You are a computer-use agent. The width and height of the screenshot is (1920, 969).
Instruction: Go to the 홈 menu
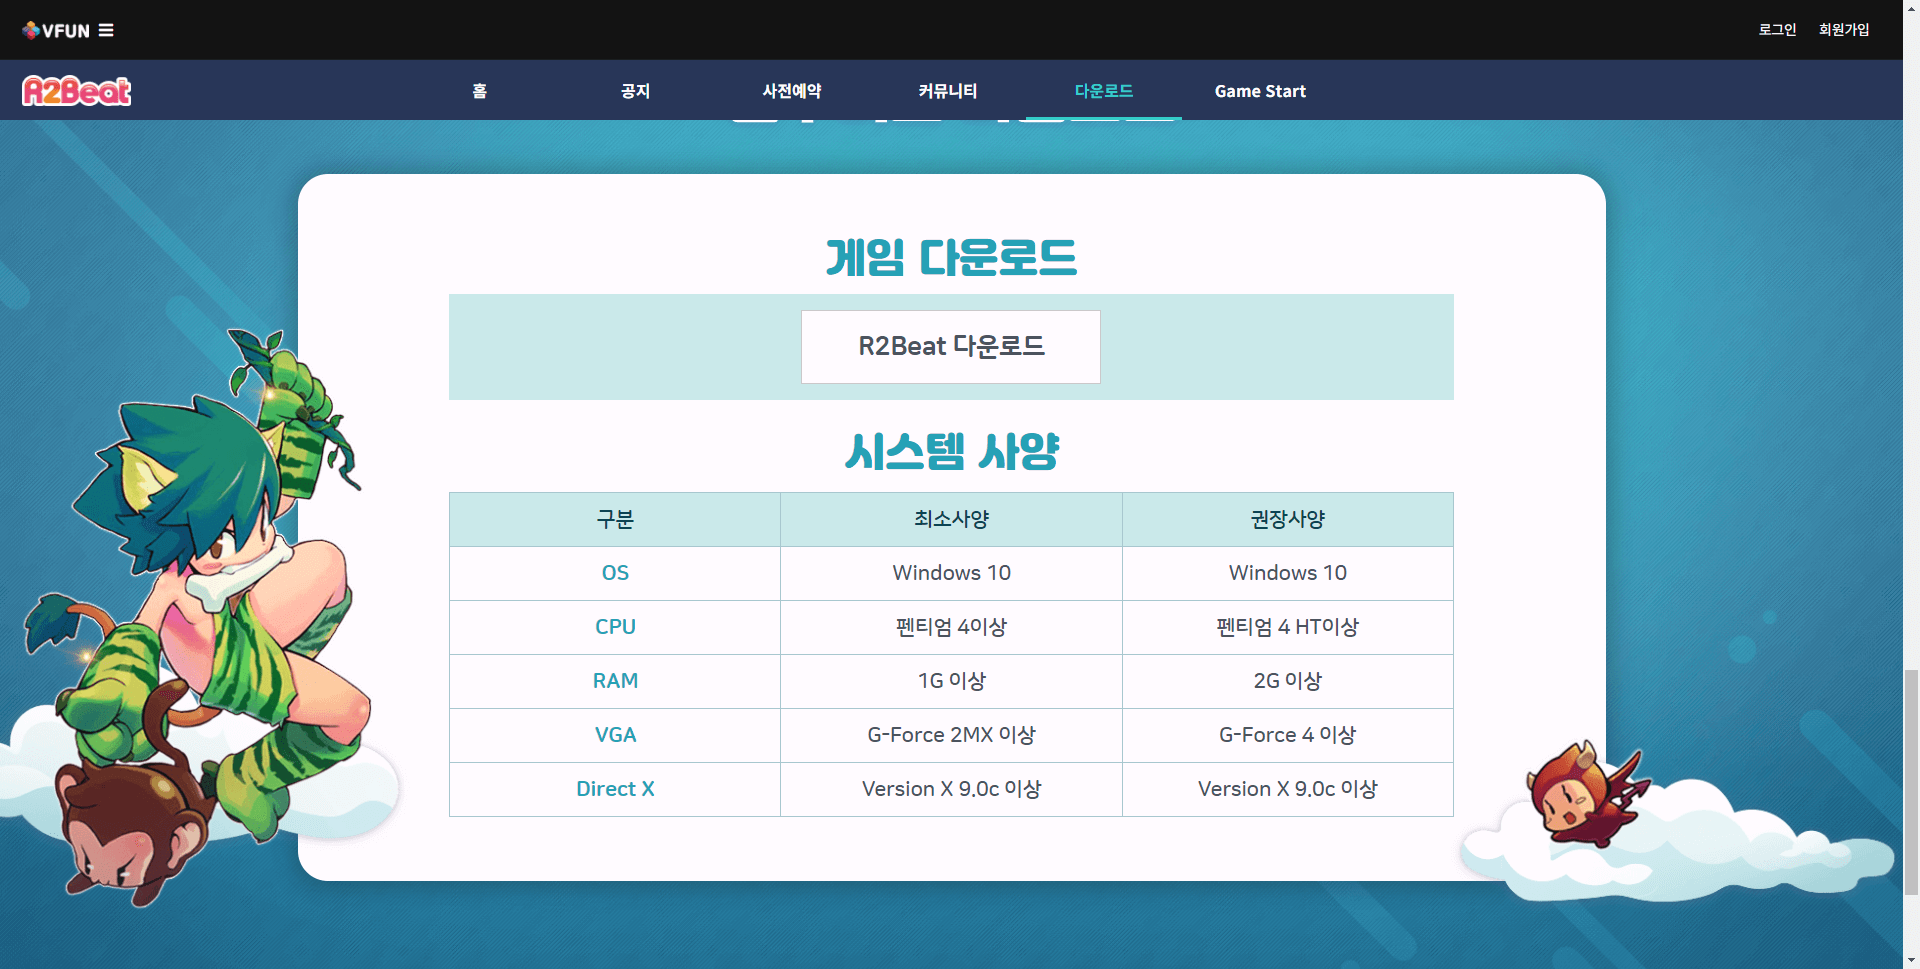pos(480,91)
